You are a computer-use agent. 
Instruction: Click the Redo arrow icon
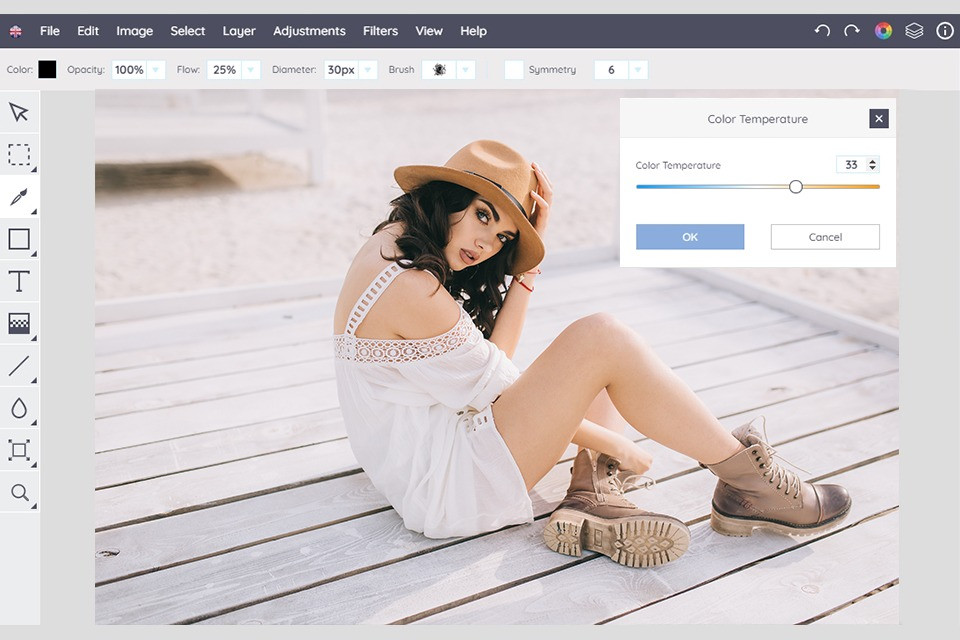[852, 31]
